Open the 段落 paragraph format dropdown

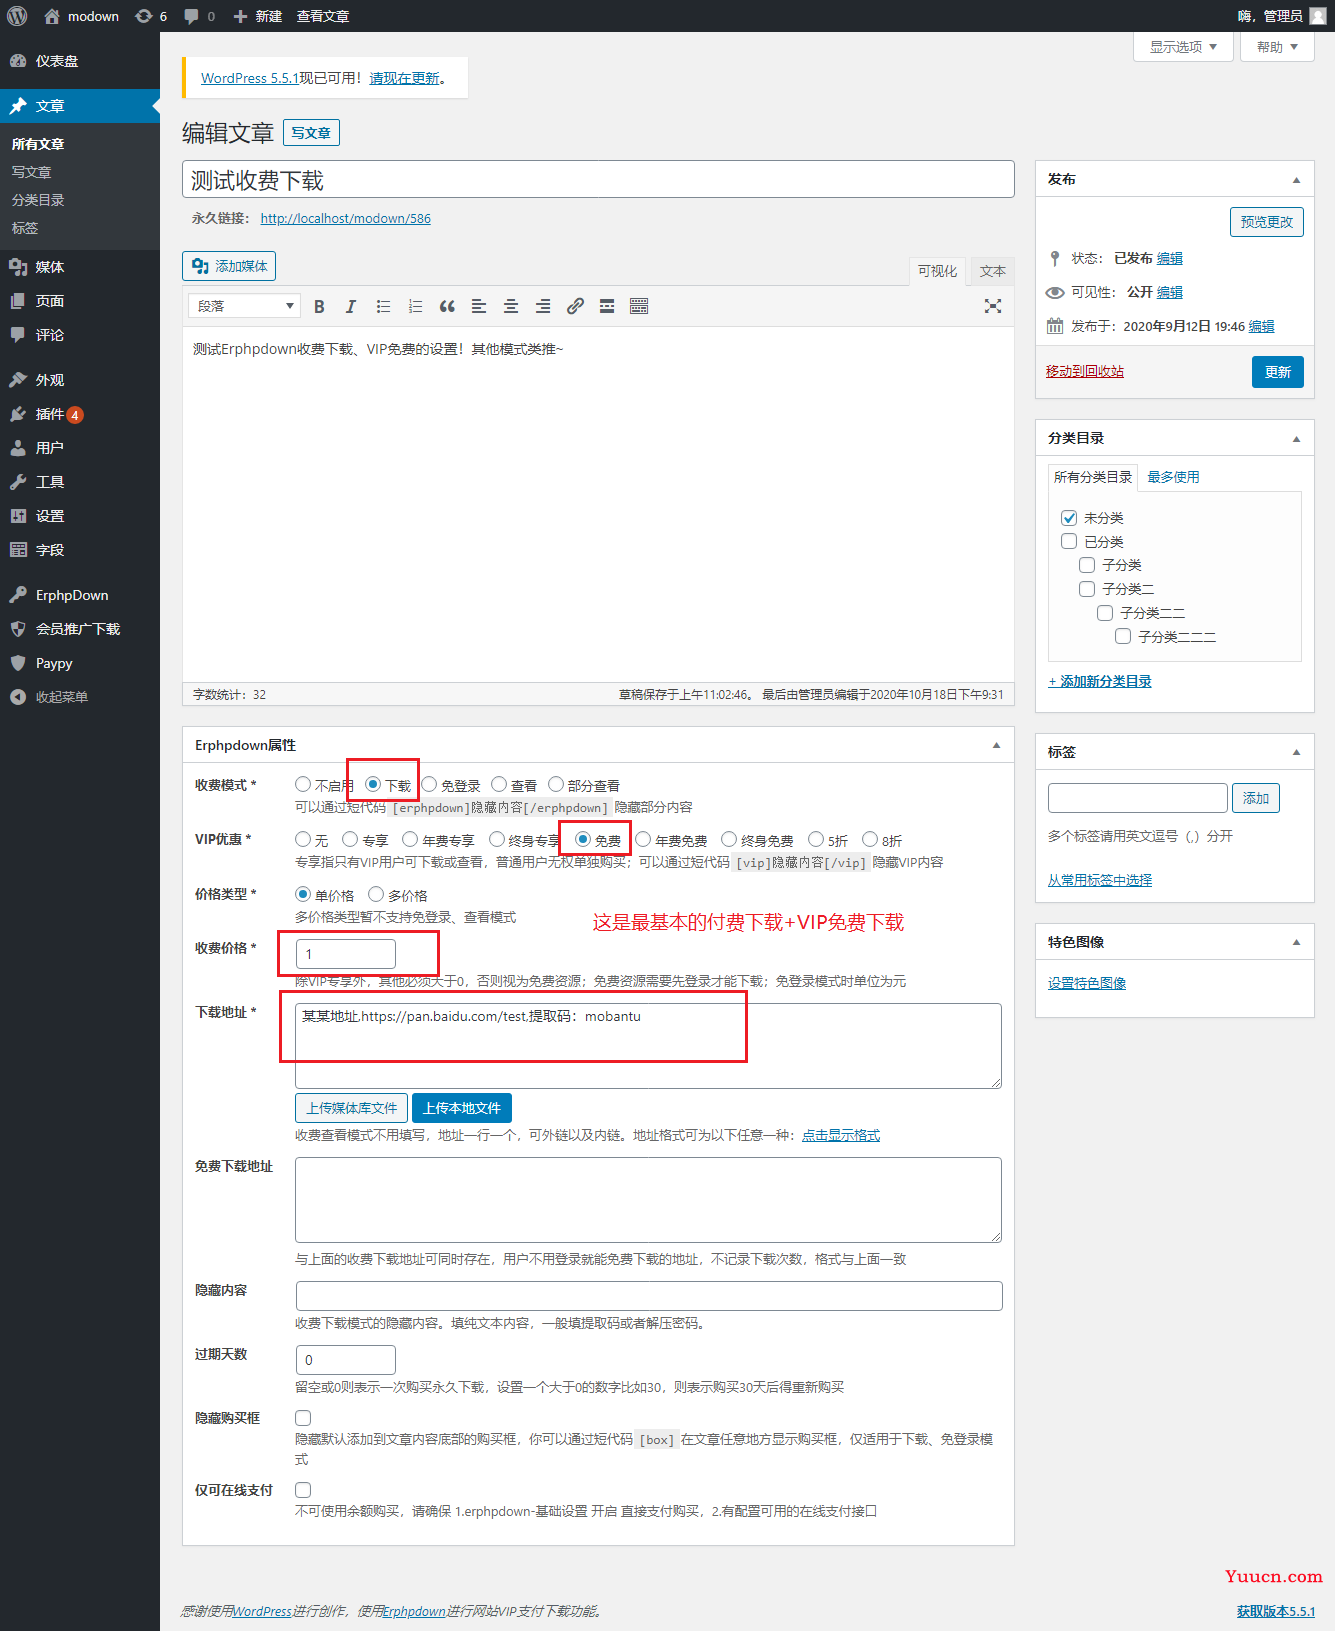point(244,306)
